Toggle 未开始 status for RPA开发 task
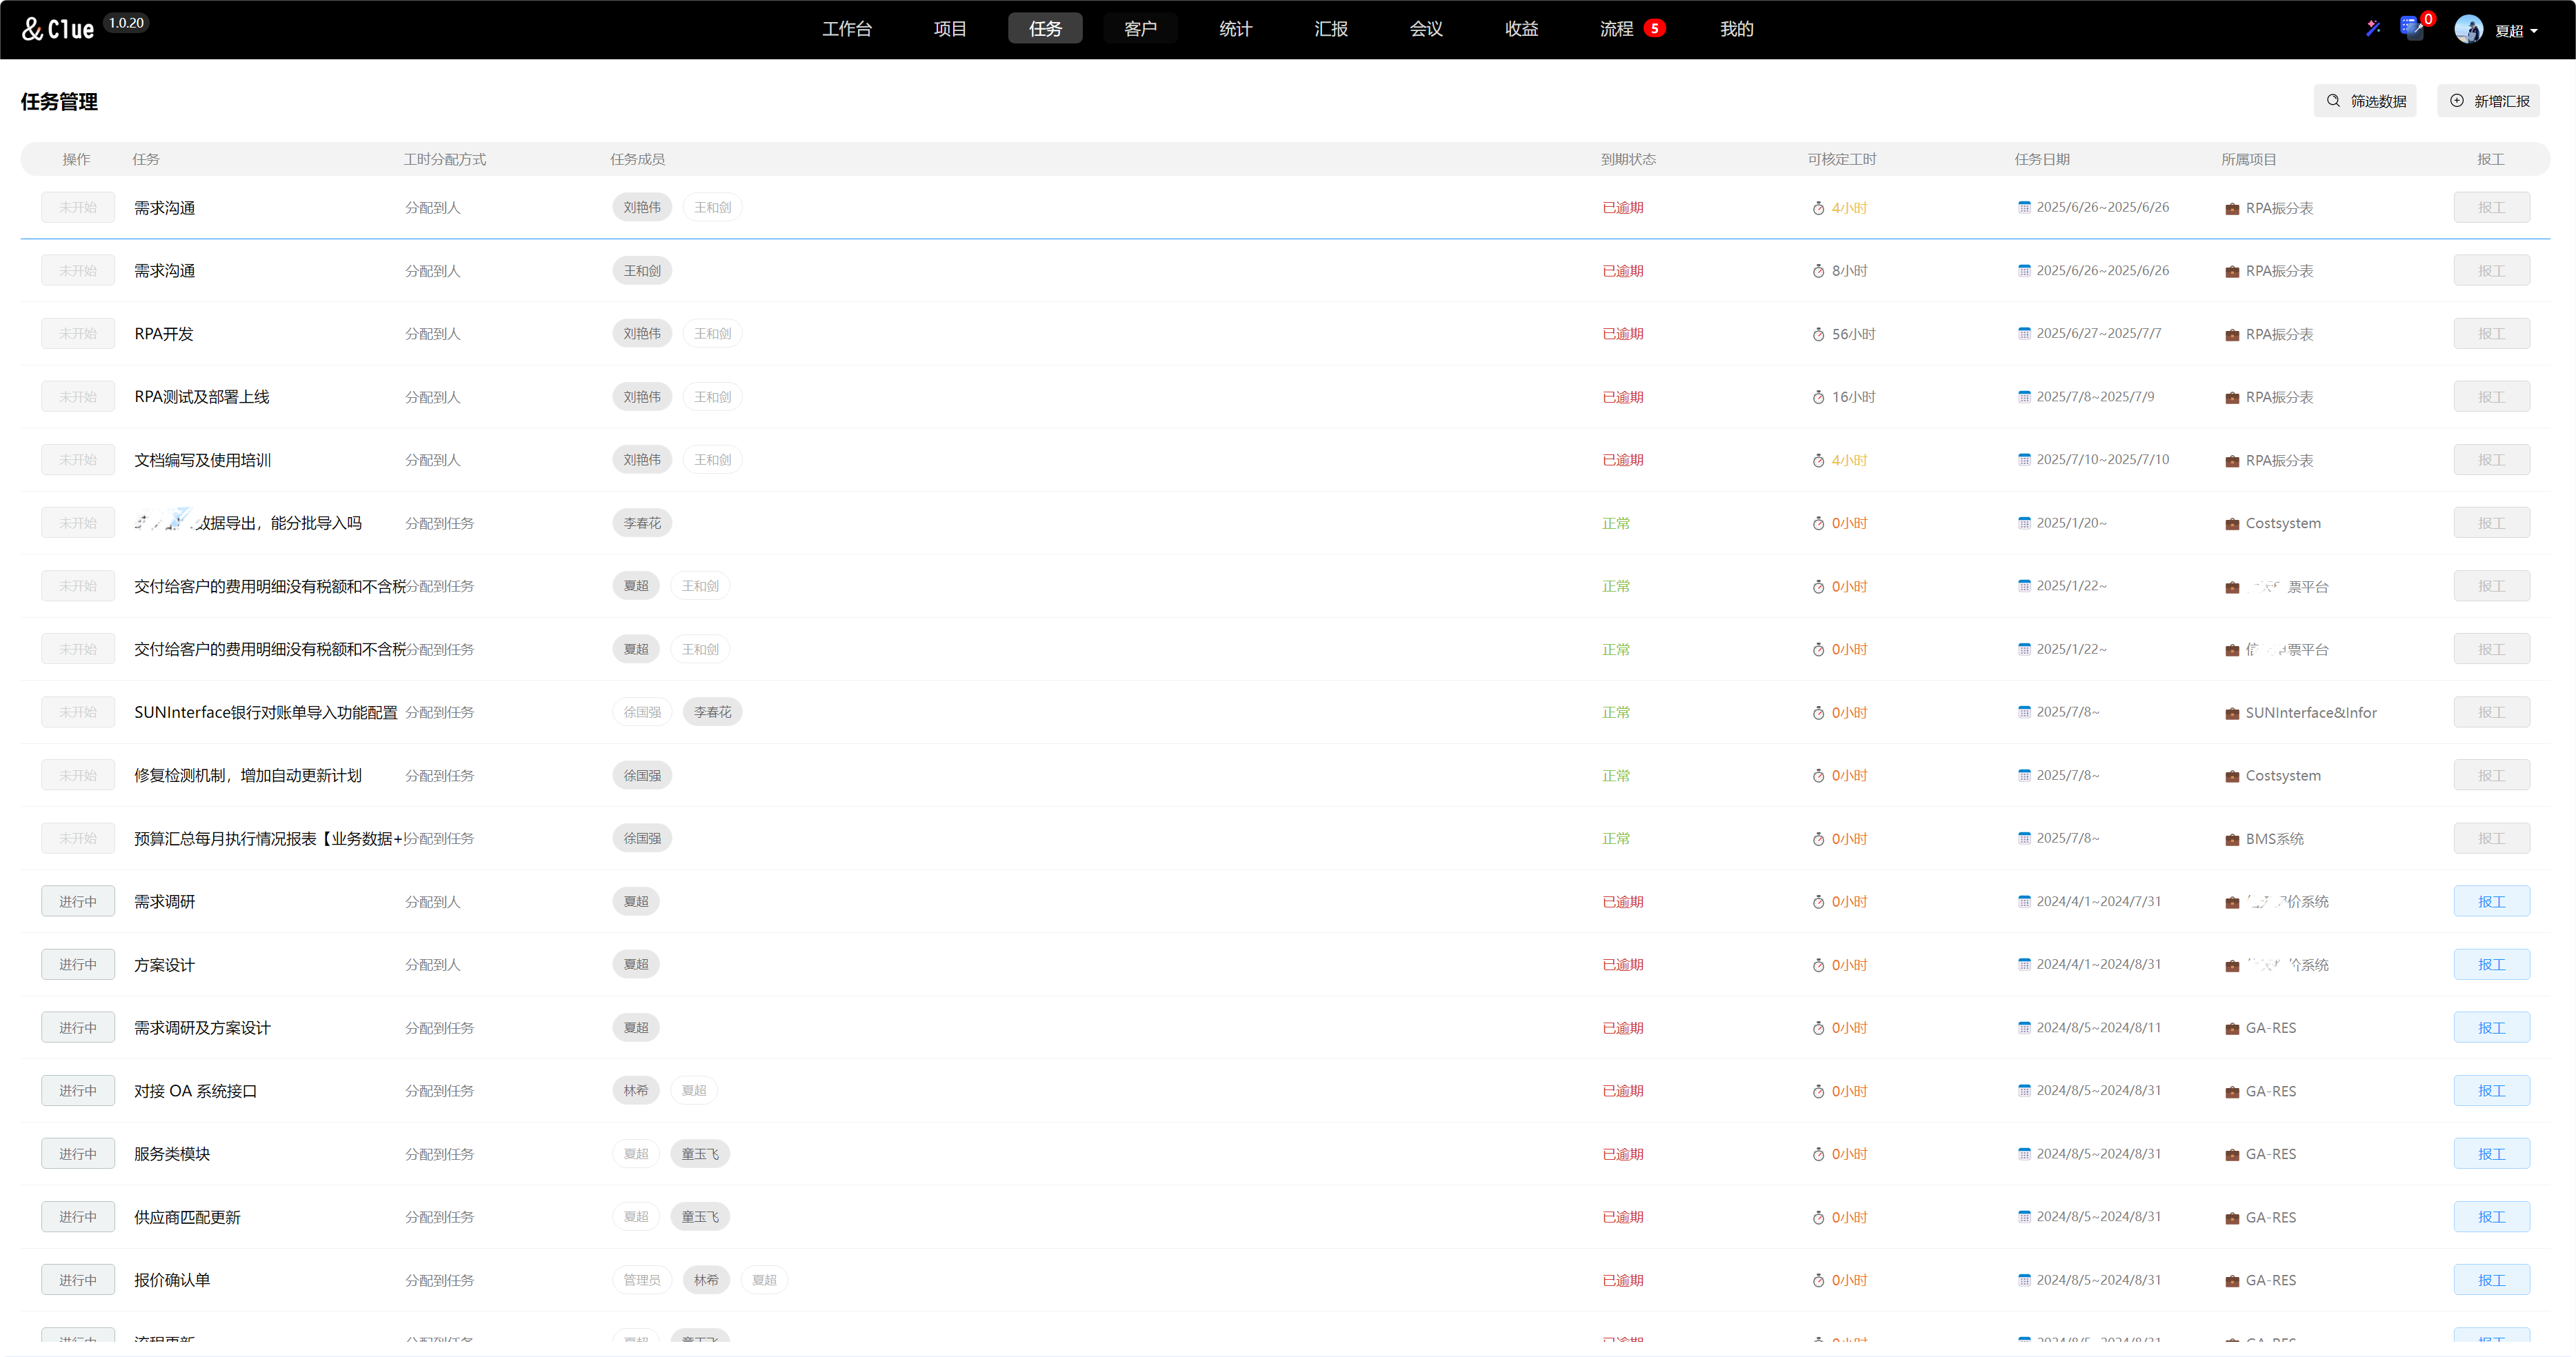 tap(78, 333)
